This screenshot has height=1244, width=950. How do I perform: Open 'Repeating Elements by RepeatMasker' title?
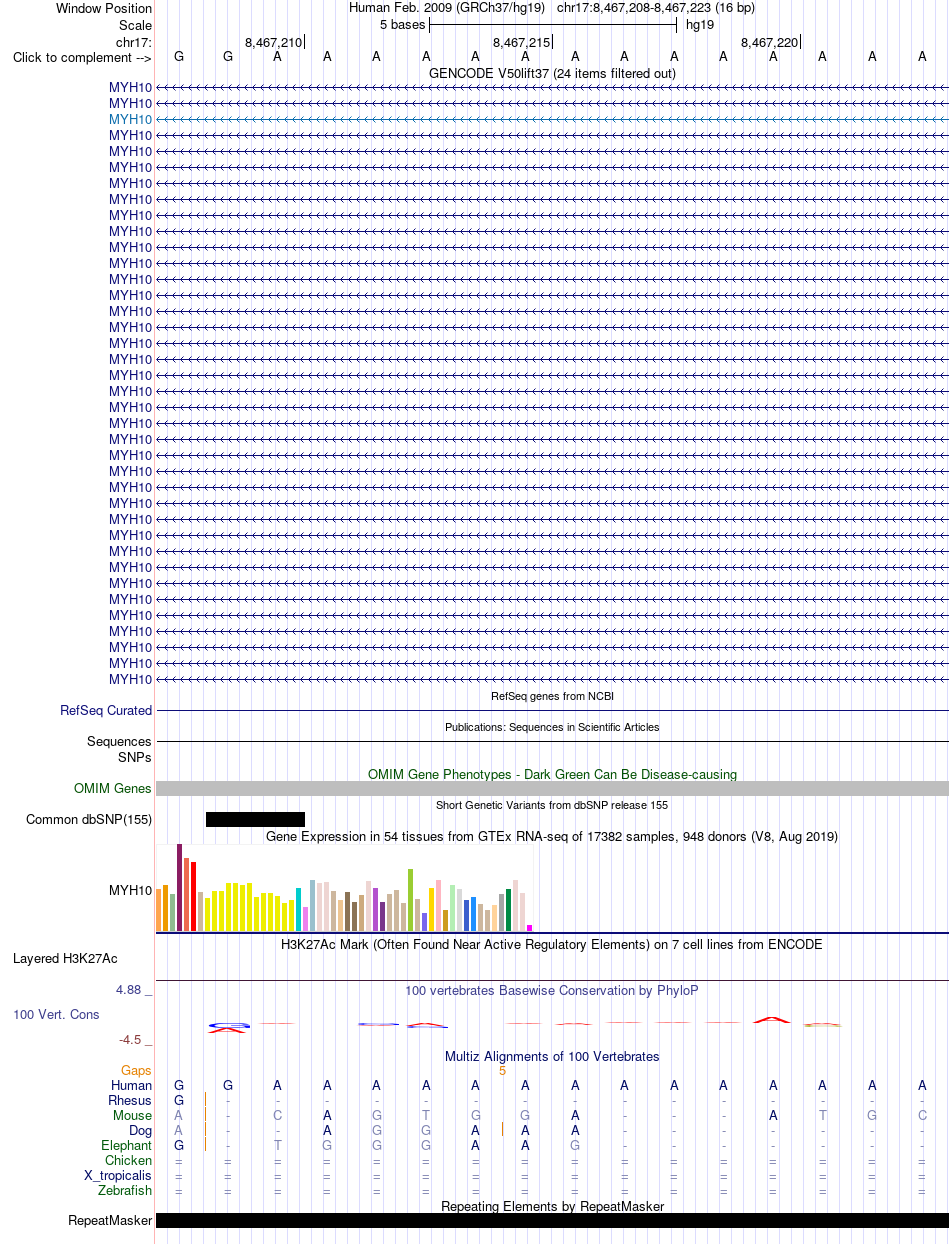[552, 1206]
